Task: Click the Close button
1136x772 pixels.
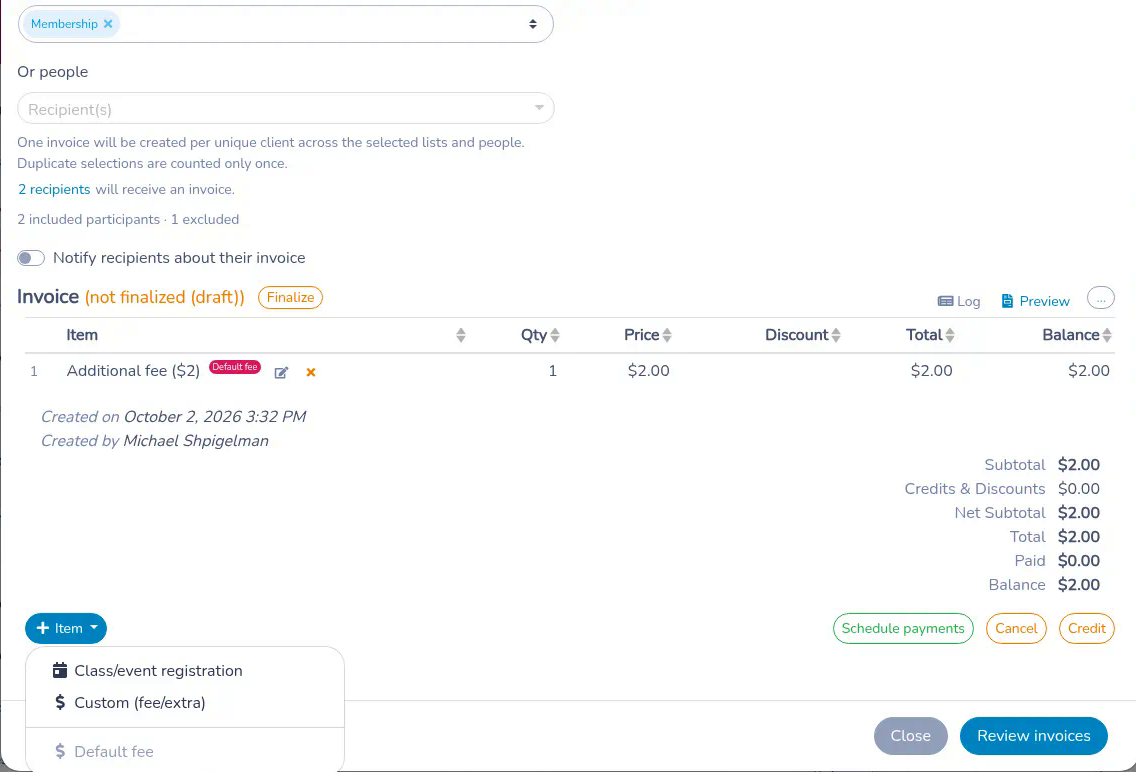Action: [911, 736]
